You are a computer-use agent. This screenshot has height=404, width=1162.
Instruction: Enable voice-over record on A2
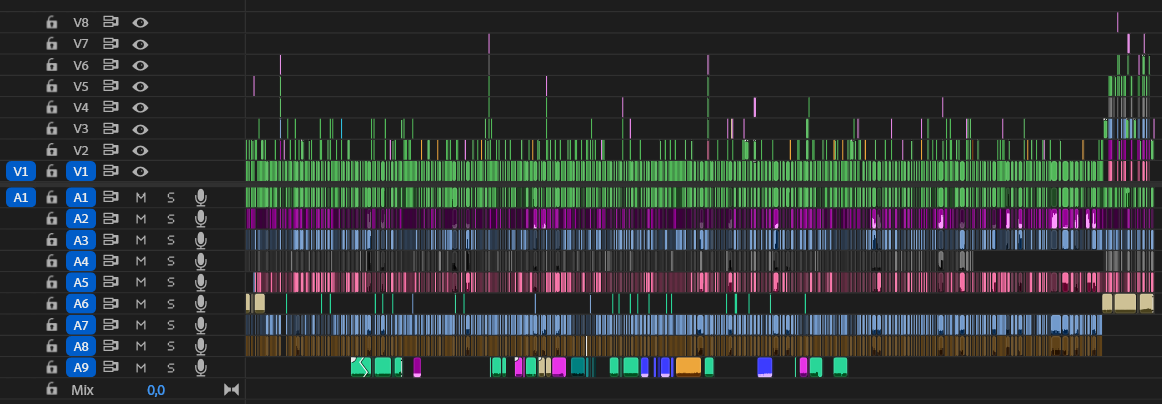point(200,219)
